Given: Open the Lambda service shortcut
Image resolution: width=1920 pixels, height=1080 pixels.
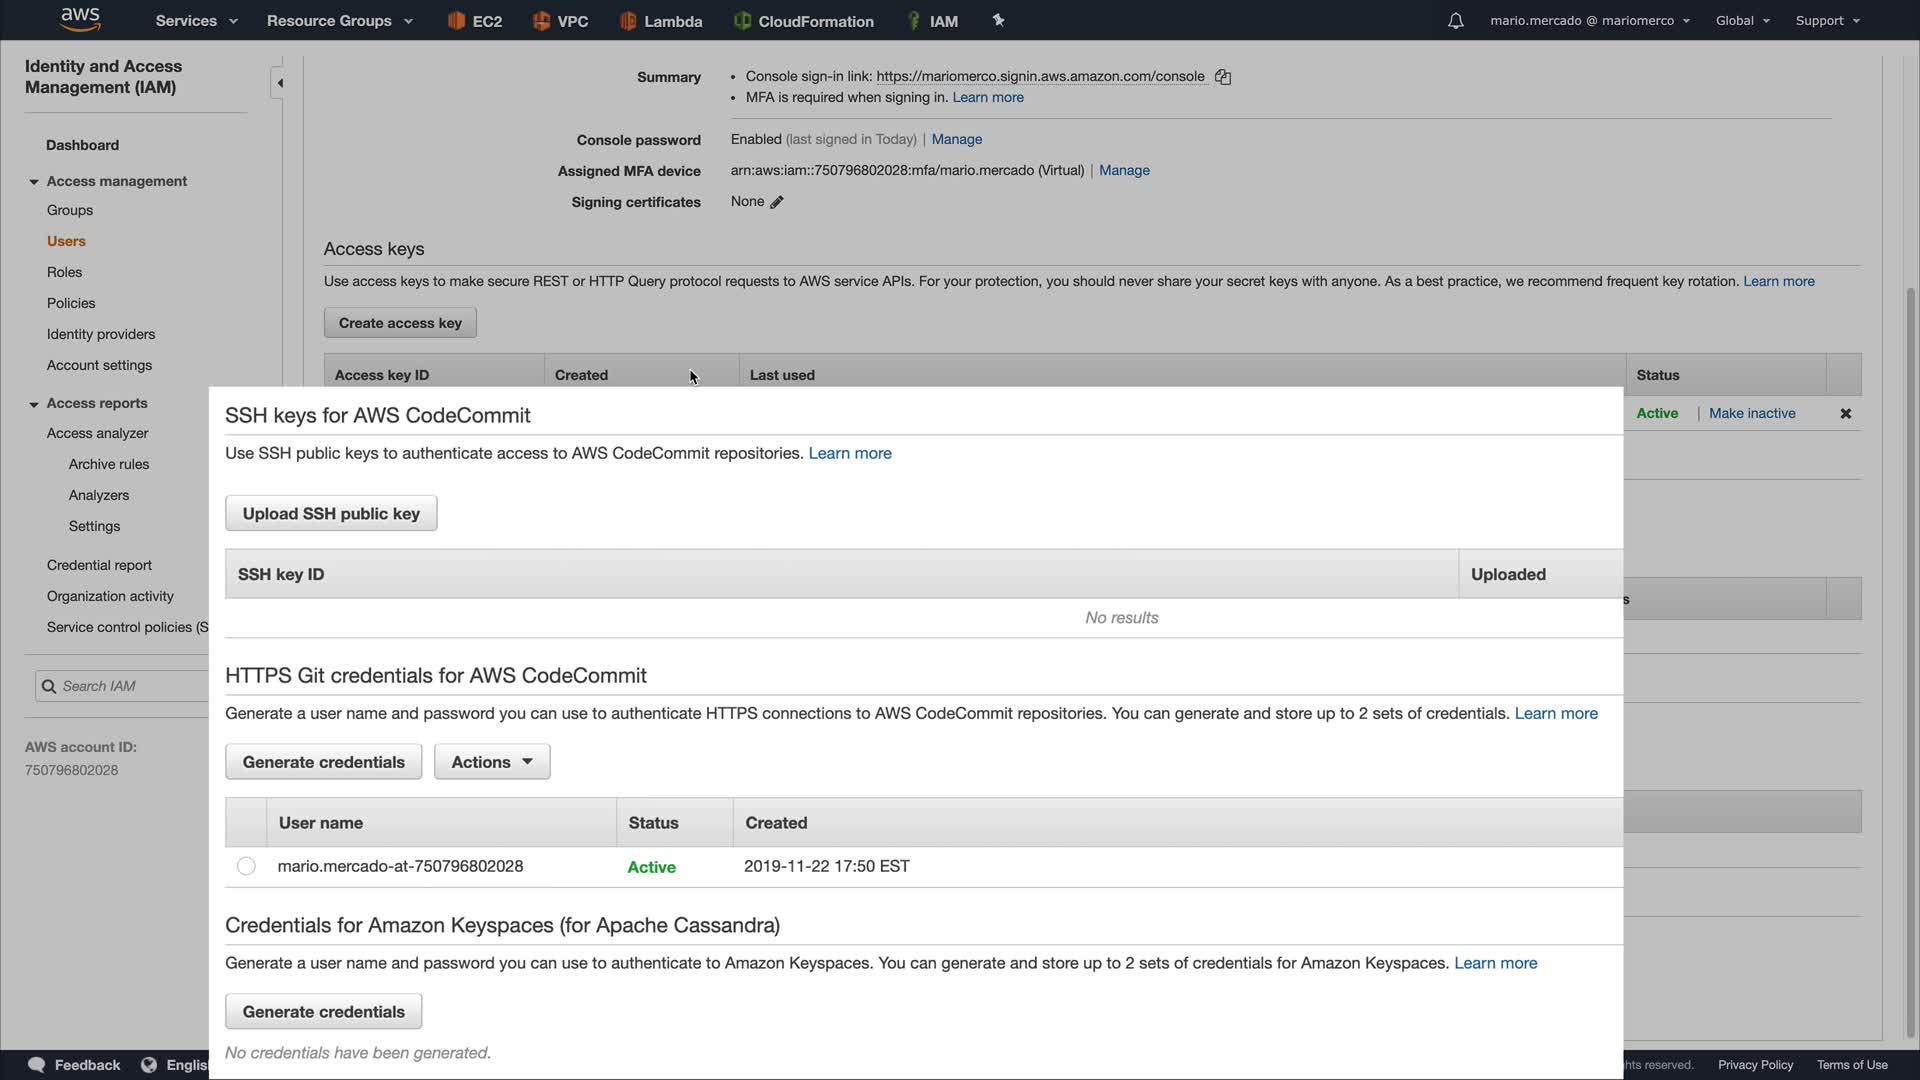Looking at the screenshot, I should click(x=661, y=21).
